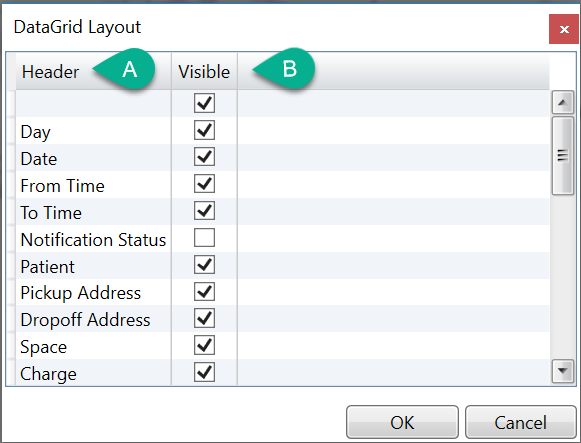Click the green B callout marker

286,69
